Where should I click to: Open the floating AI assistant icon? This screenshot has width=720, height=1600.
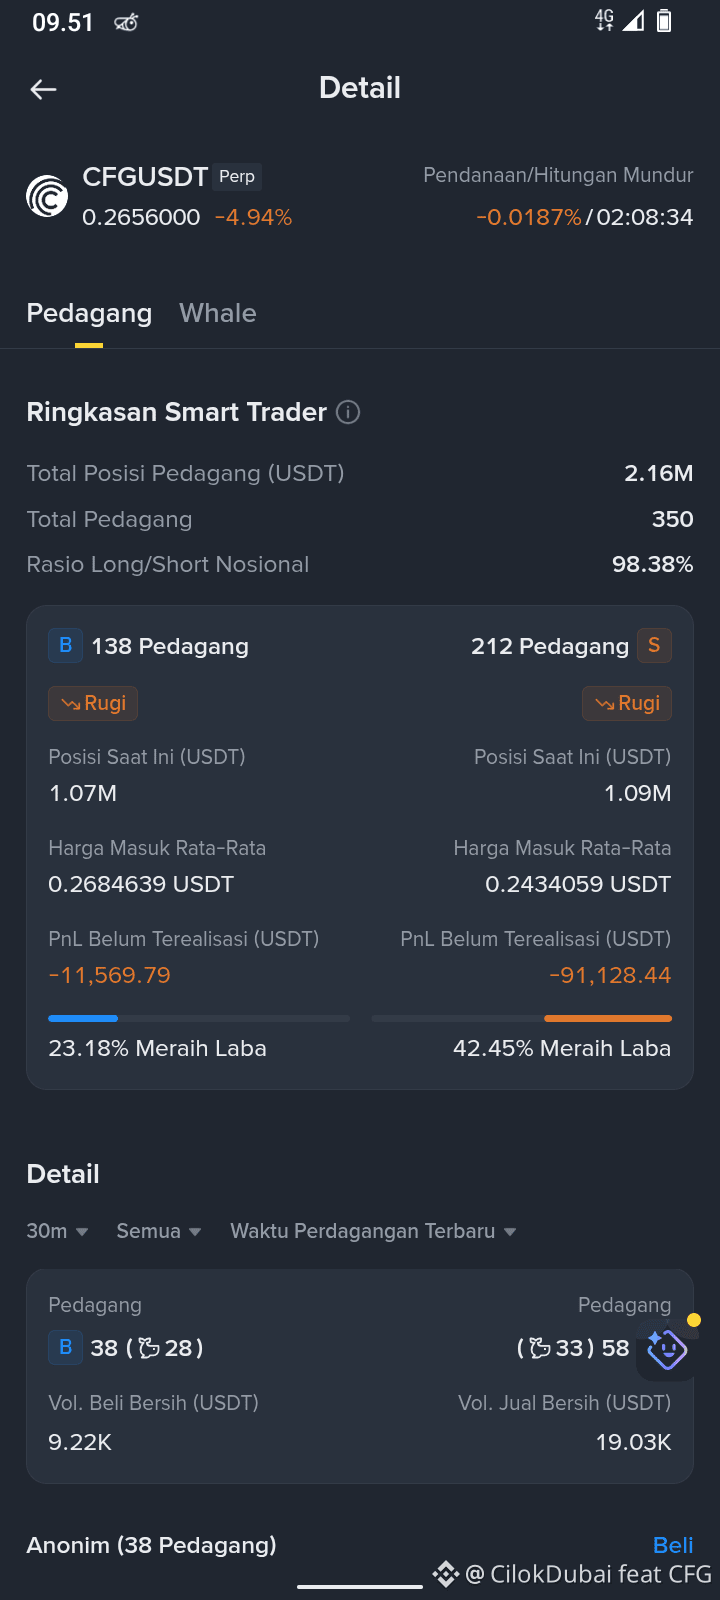(x=667, y=1349)
